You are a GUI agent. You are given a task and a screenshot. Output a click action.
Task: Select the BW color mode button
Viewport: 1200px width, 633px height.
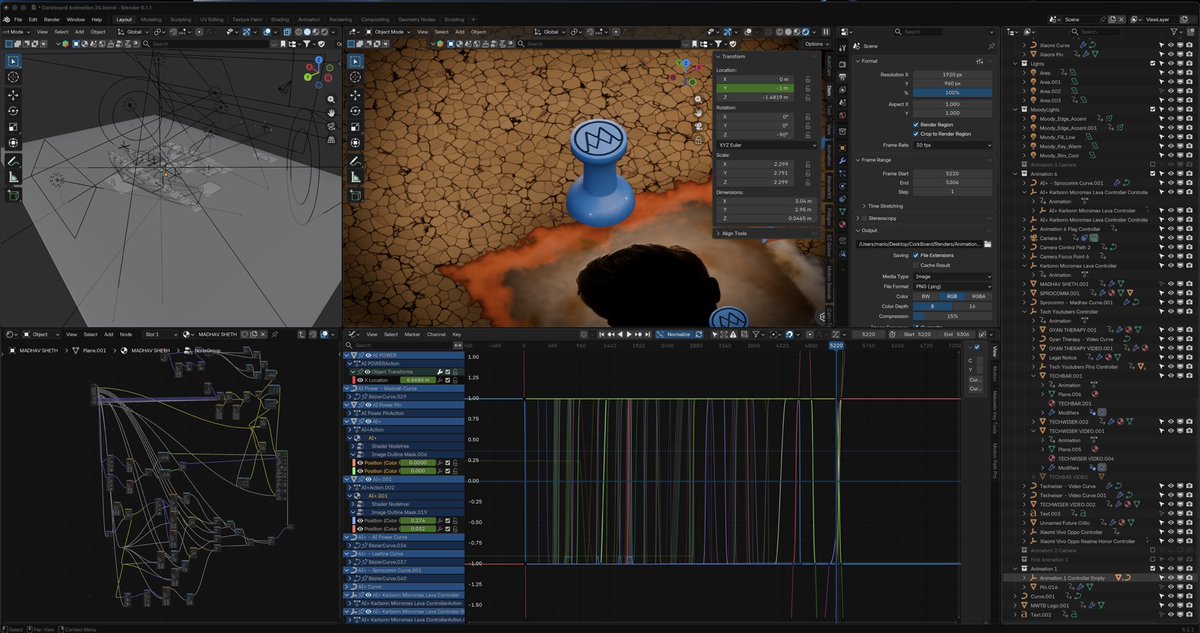point(925,296)
